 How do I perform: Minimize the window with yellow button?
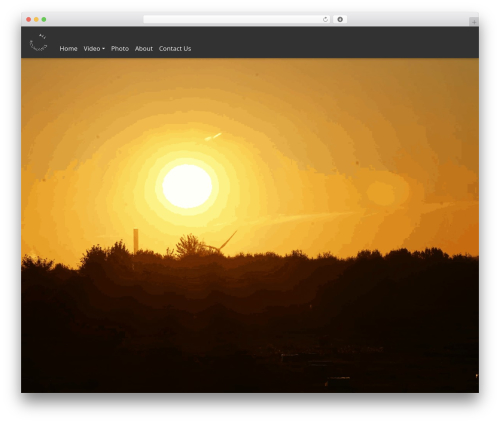click(x=36, y=19)
